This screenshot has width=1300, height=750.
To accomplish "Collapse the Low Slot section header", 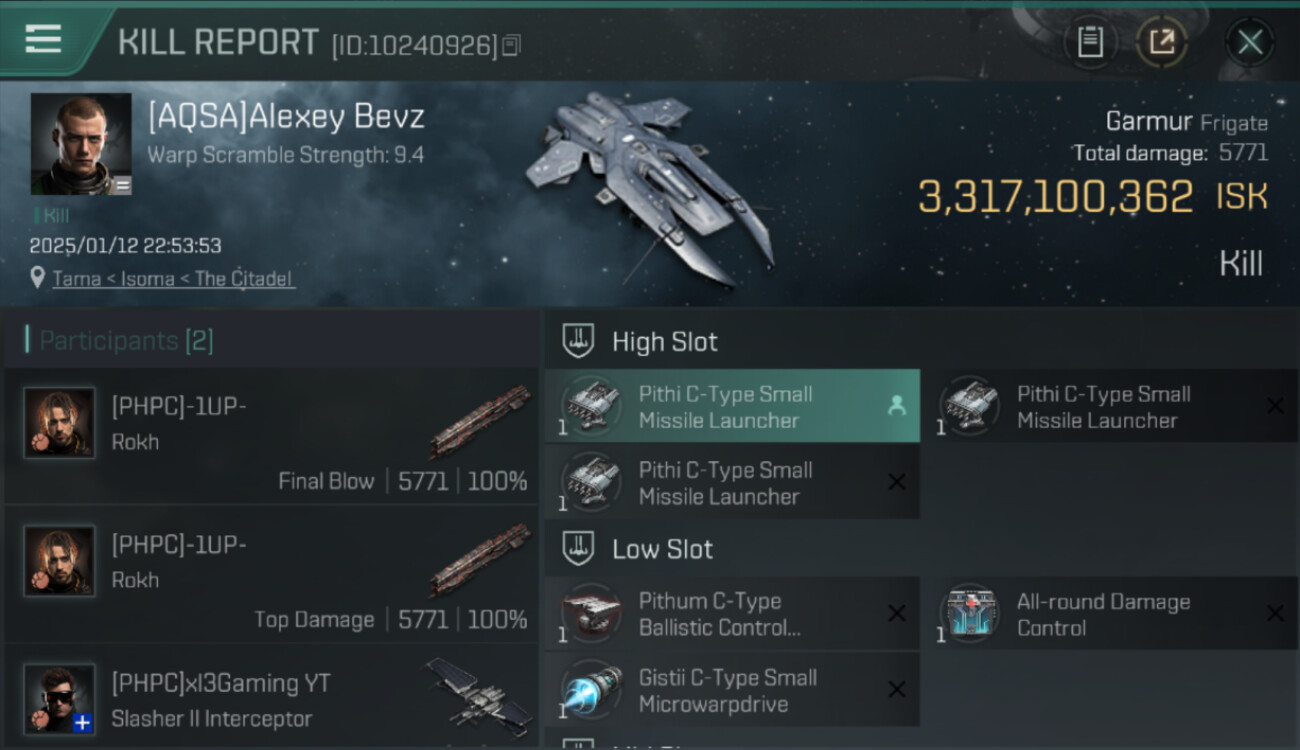I will coord(638,549).
